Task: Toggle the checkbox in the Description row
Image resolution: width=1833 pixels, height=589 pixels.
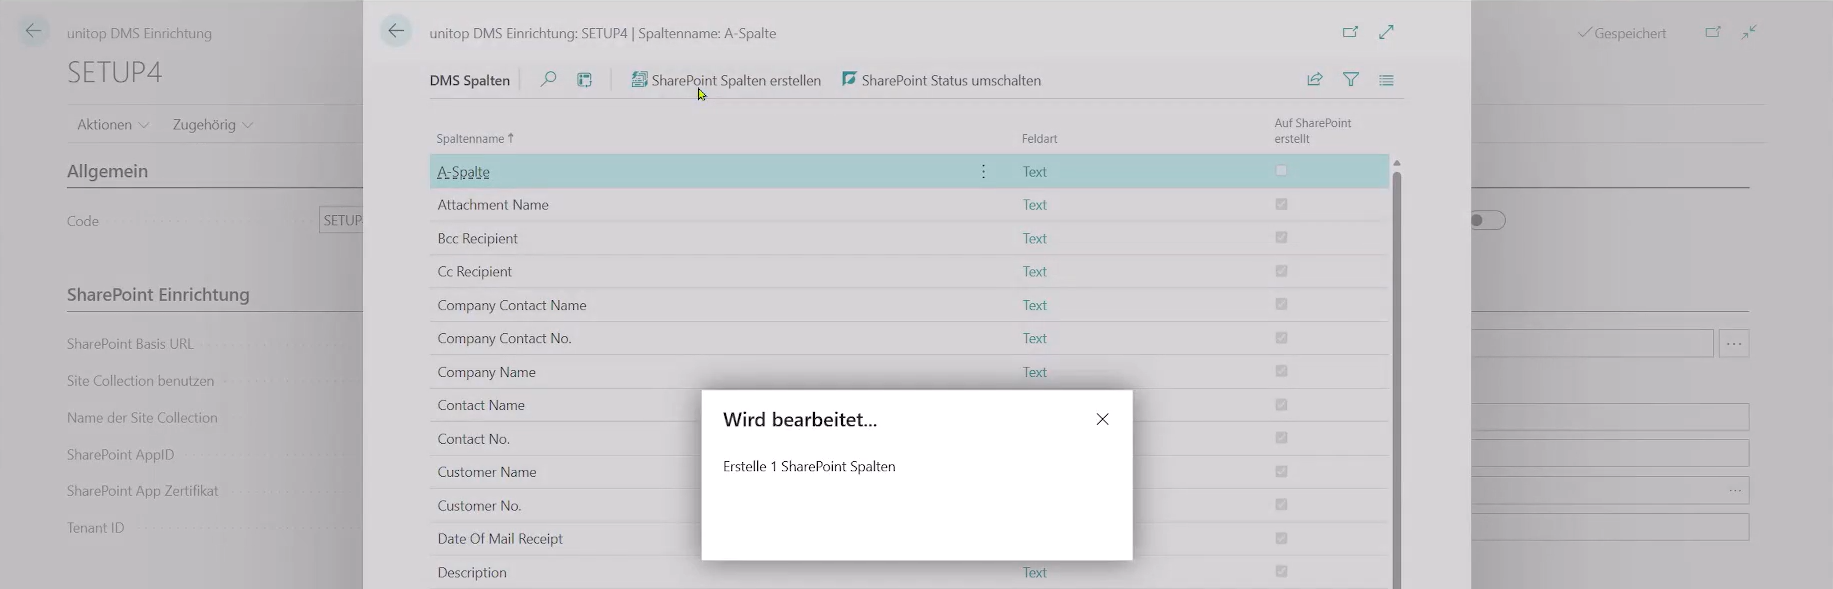Action: [x=1281, y=572]
